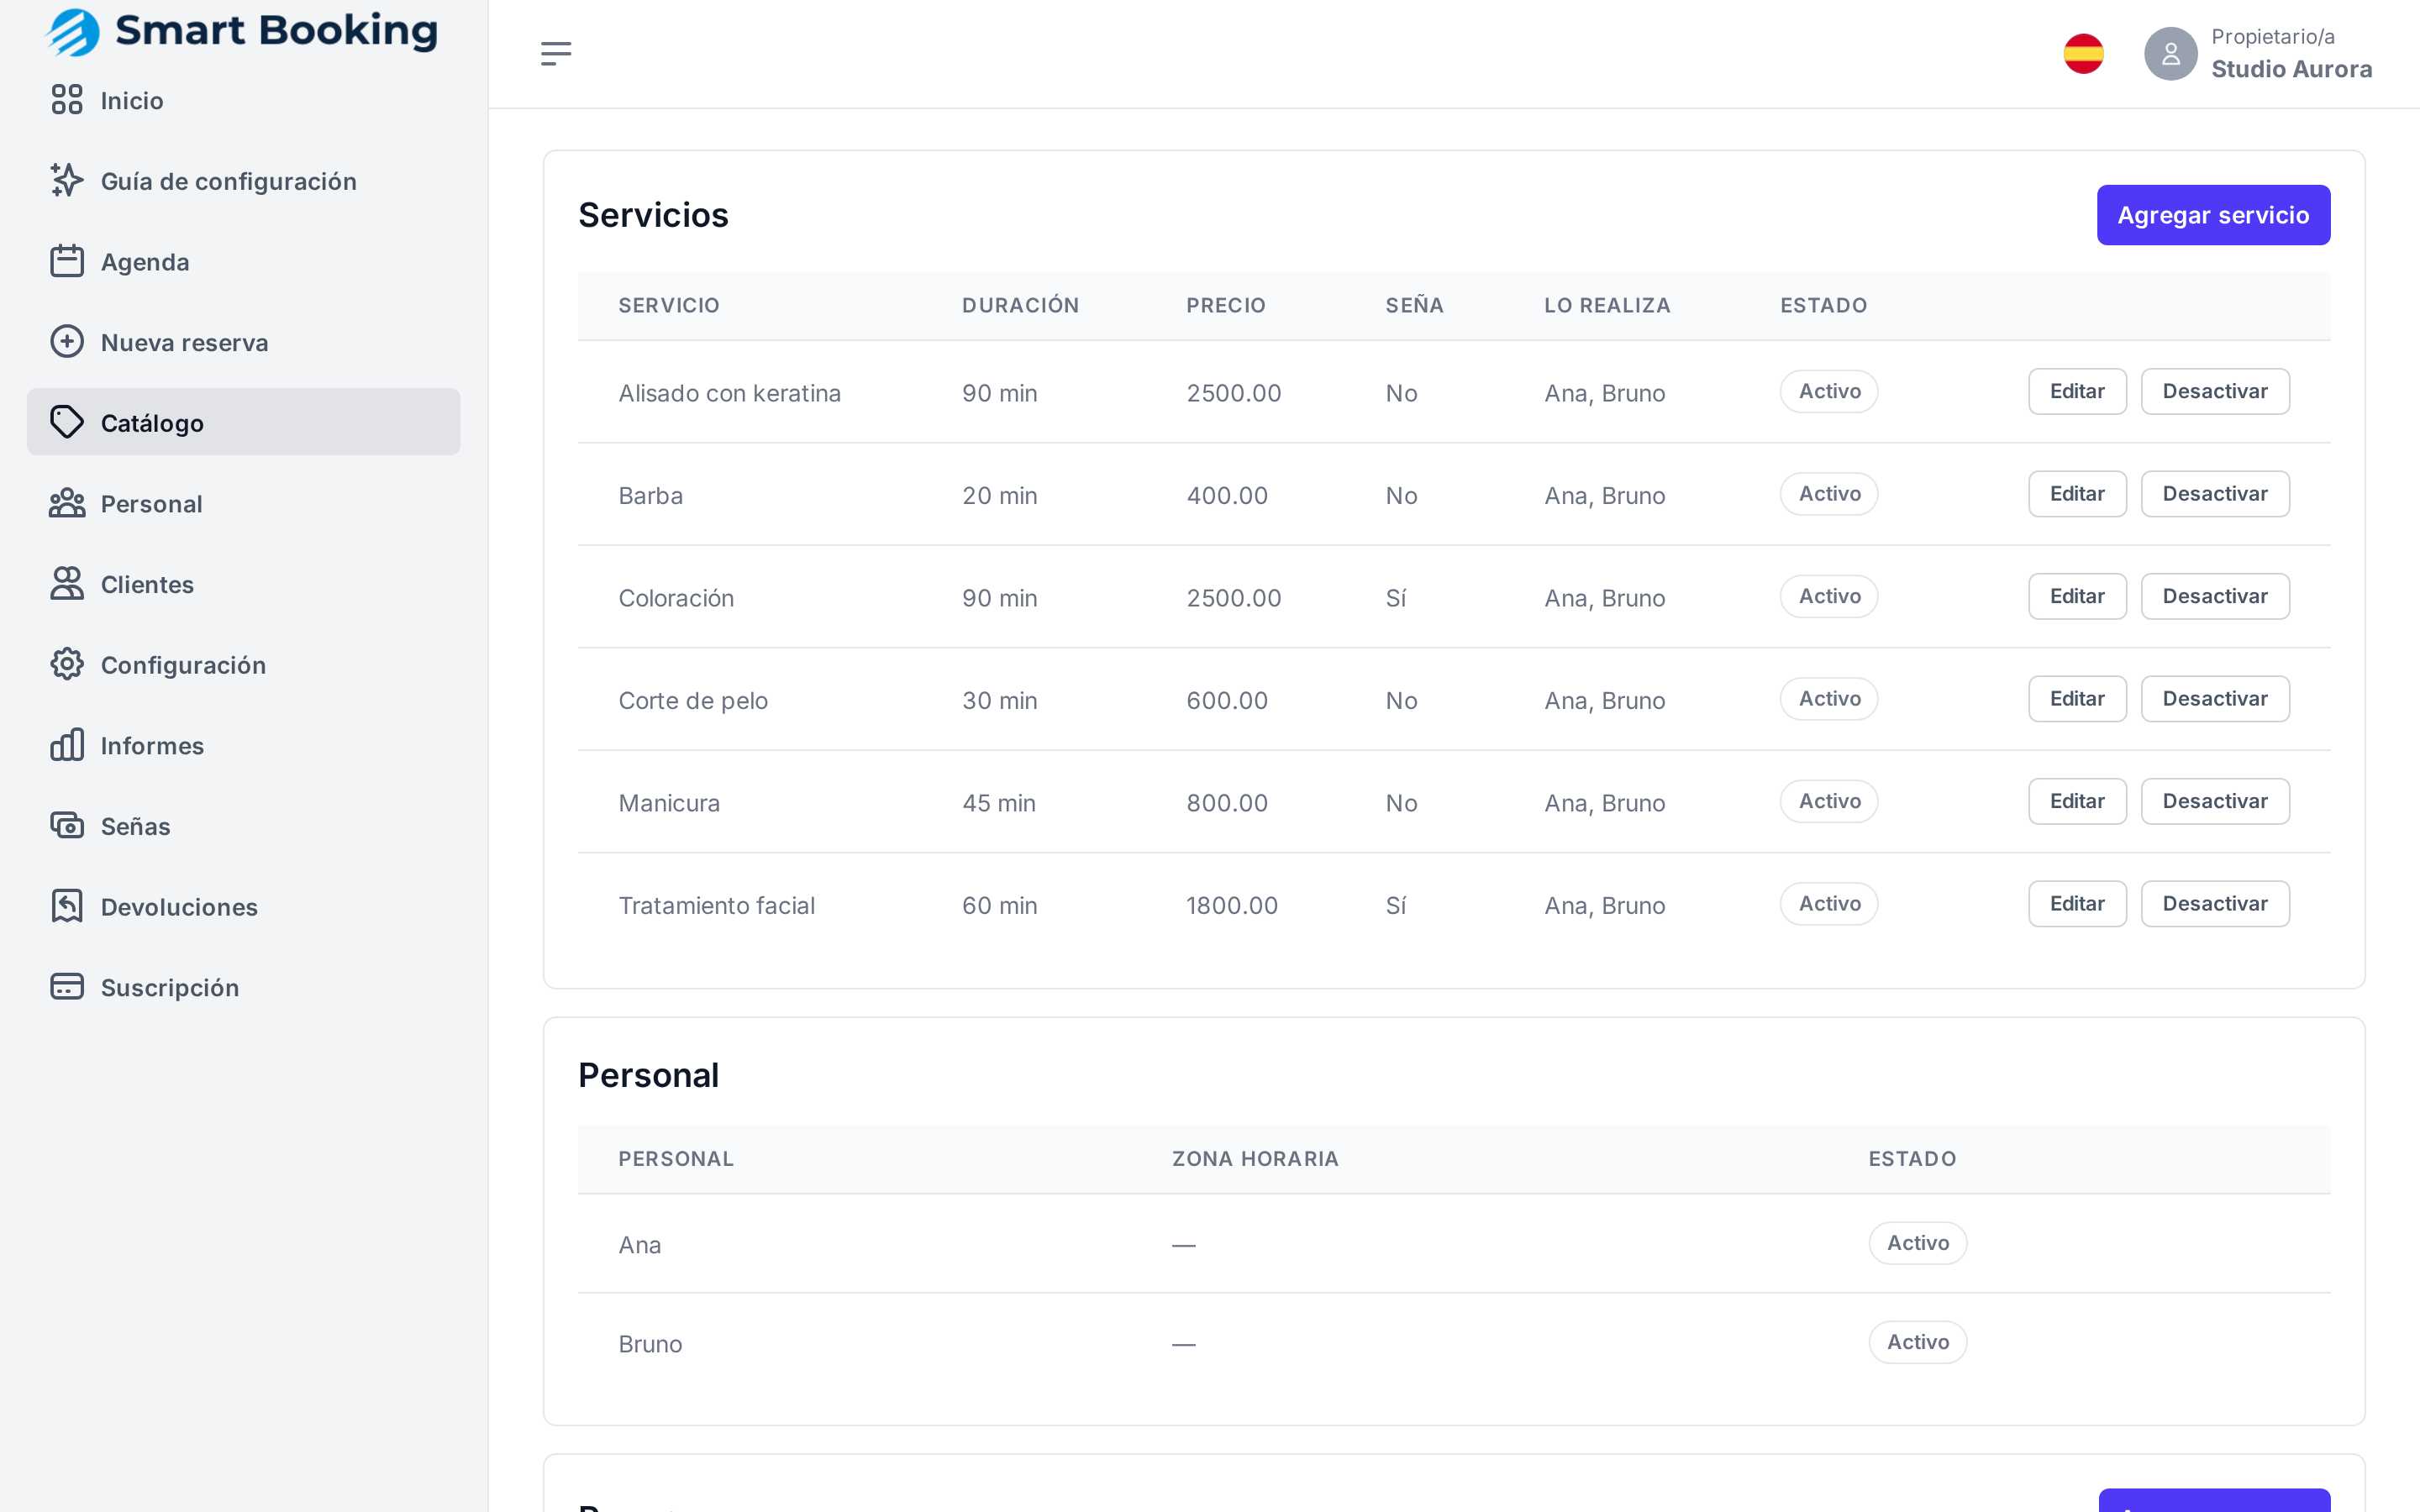Viewport: 2420px width, 1512px height.
Task: Click the Servicios section heading
Action: pos(653,215)
